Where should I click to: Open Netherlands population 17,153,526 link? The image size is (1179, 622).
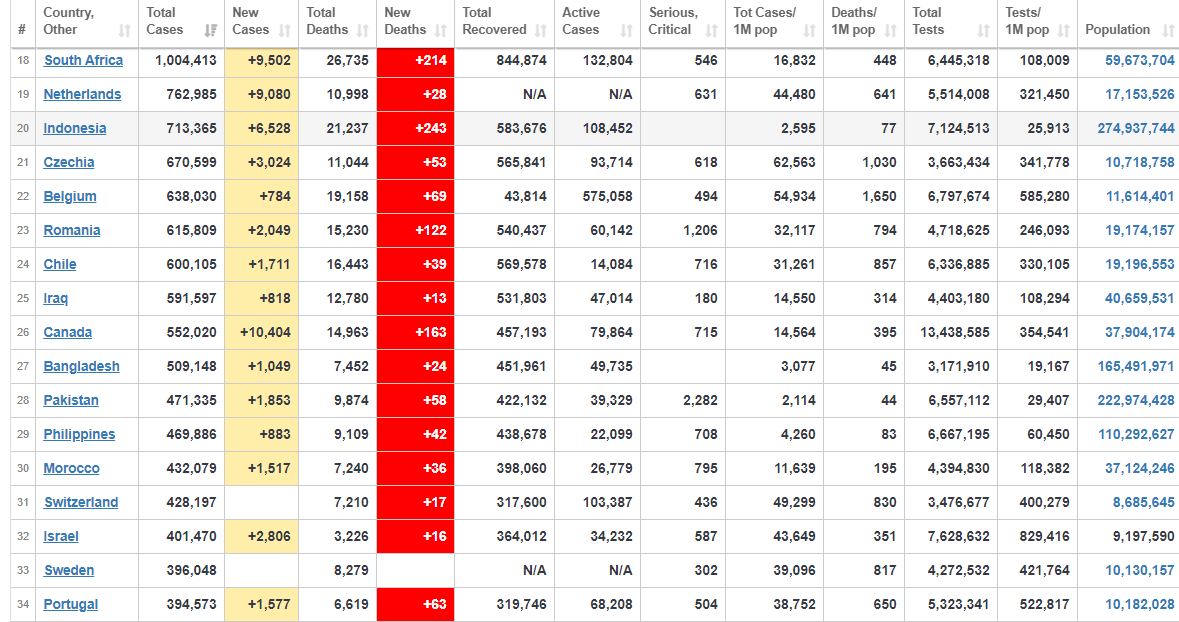click(1139, 94)
